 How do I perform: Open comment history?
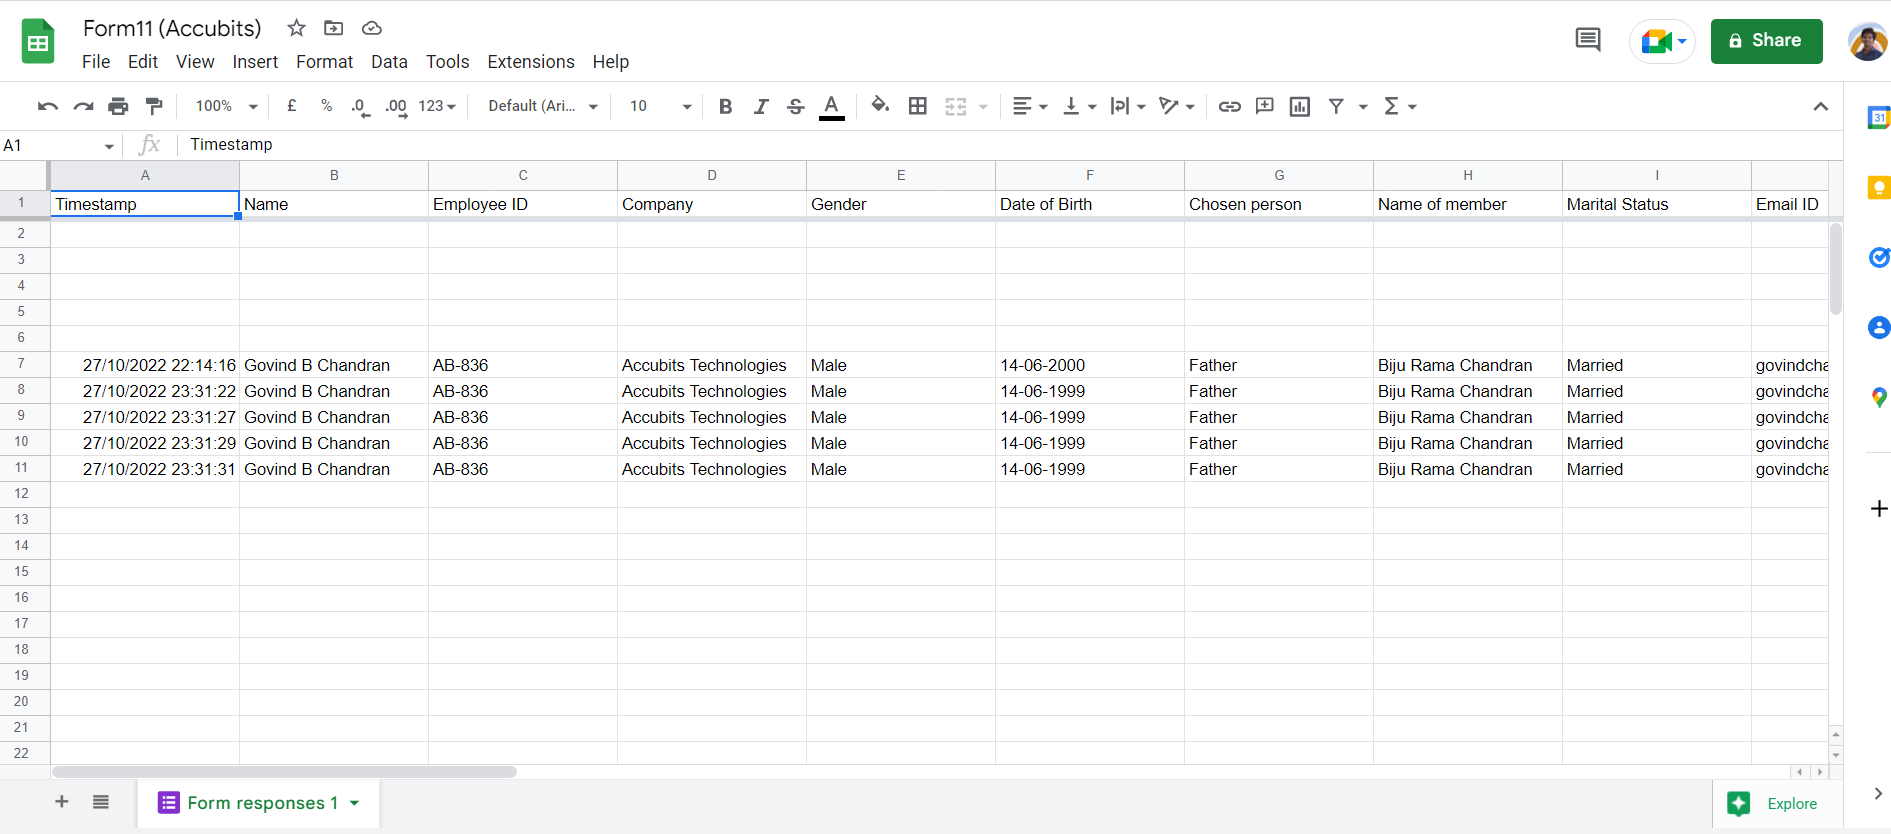click(1587, 40)
